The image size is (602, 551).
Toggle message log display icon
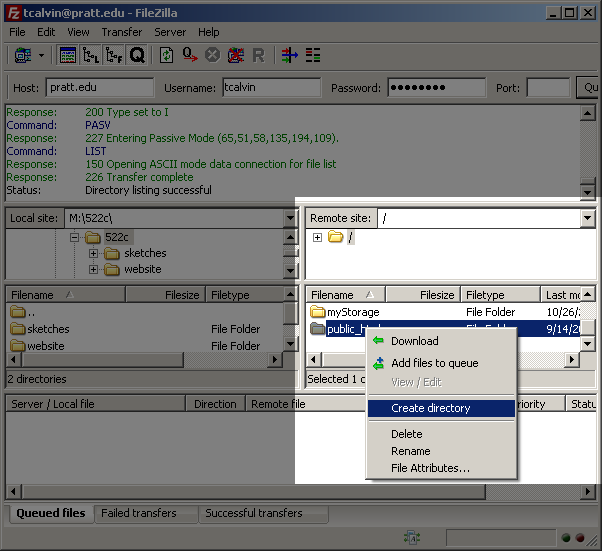pos(68,56)
